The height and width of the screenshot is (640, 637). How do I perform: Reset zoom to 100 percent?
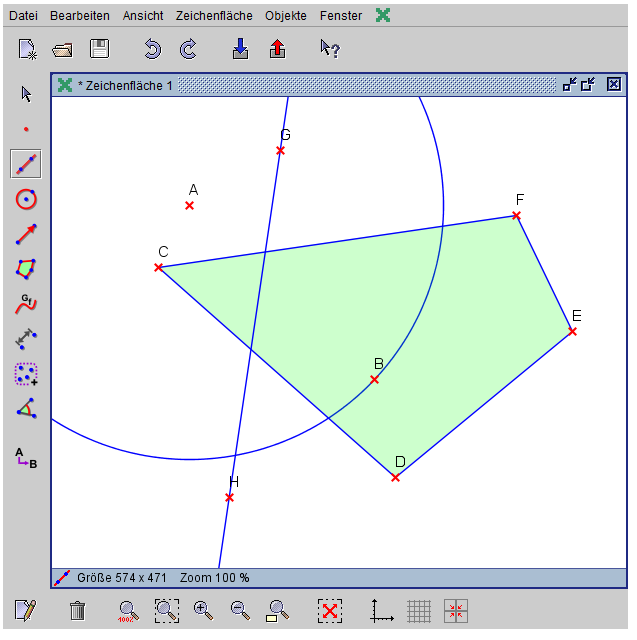click(128, 611)
